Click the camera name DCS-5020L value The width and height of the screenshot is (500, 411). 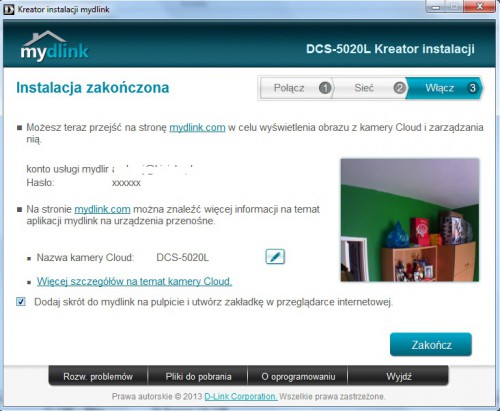[183, 258]
